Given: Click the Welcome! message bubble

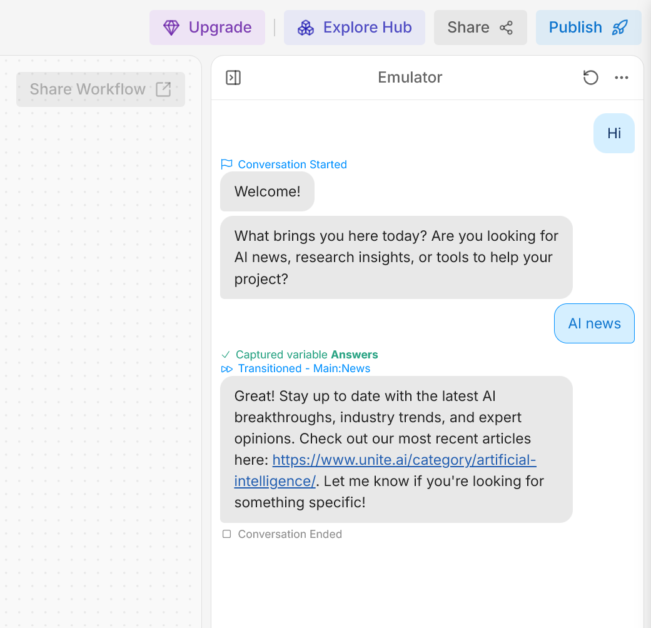Looking at the screenshot, I should pos(267,191).
